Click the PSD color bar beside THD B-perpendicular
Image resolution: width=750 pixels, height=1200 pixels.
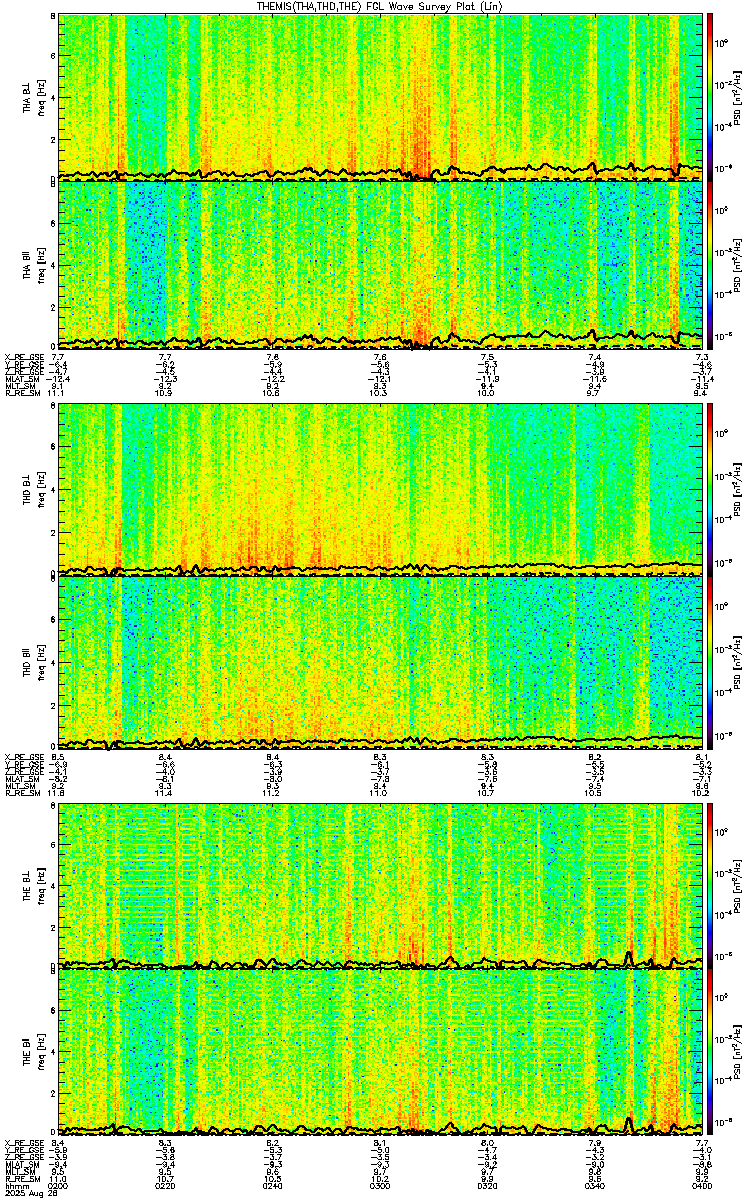tap(711, 490)
